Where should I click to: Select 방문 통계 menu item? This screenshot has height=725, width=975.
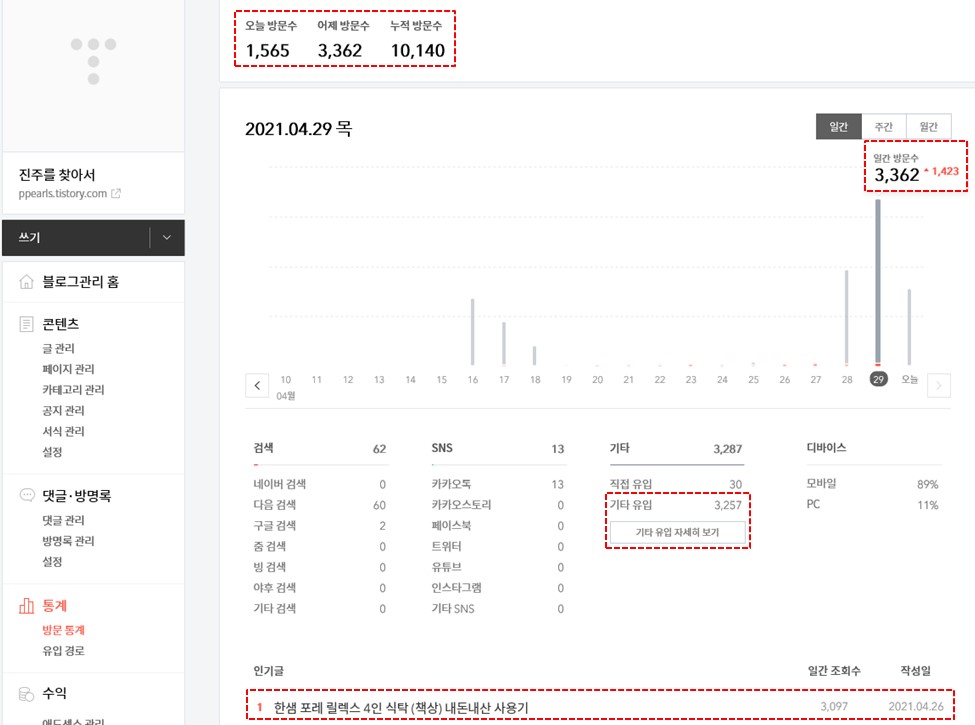[63, 630]
